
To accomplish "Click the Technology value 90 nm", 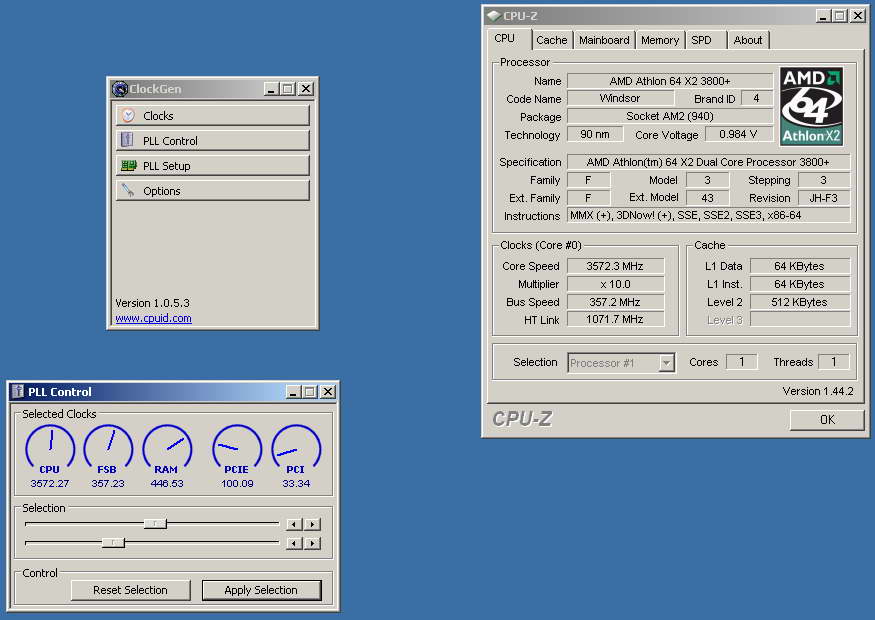I will [595, 134].
